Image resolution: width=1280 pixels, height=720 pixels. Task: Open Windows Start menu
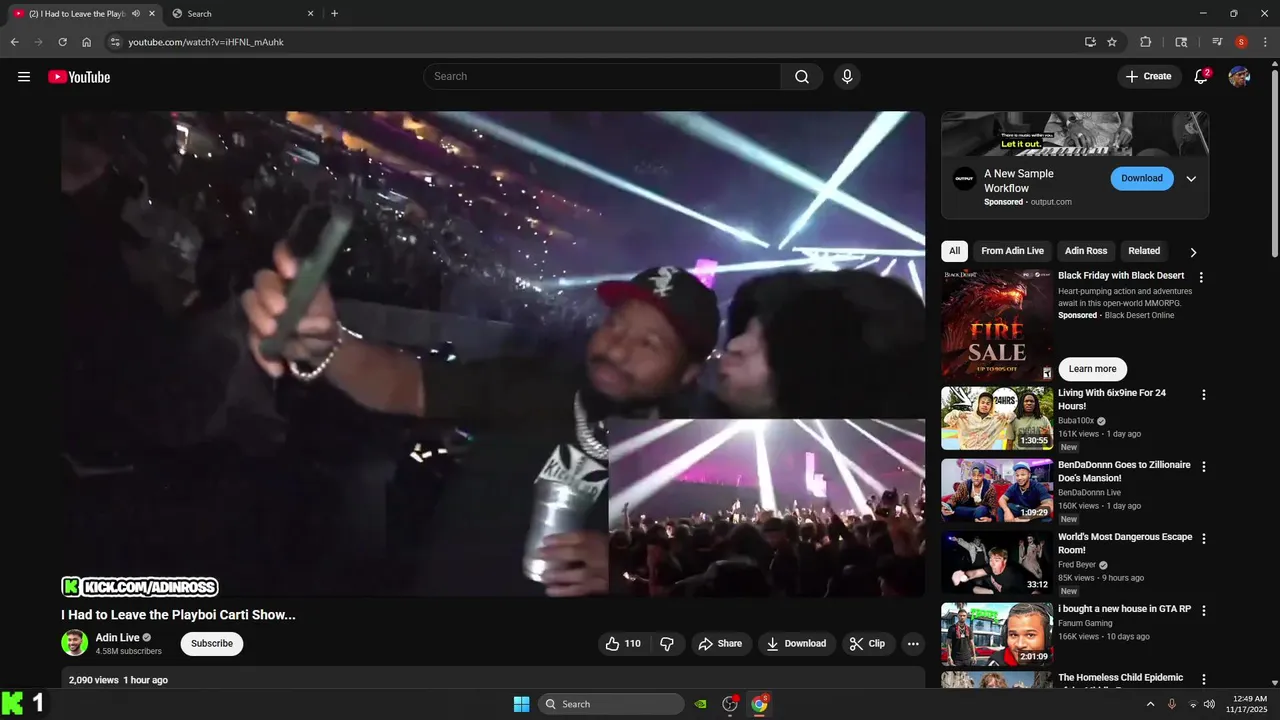click(x=521, y=704)
